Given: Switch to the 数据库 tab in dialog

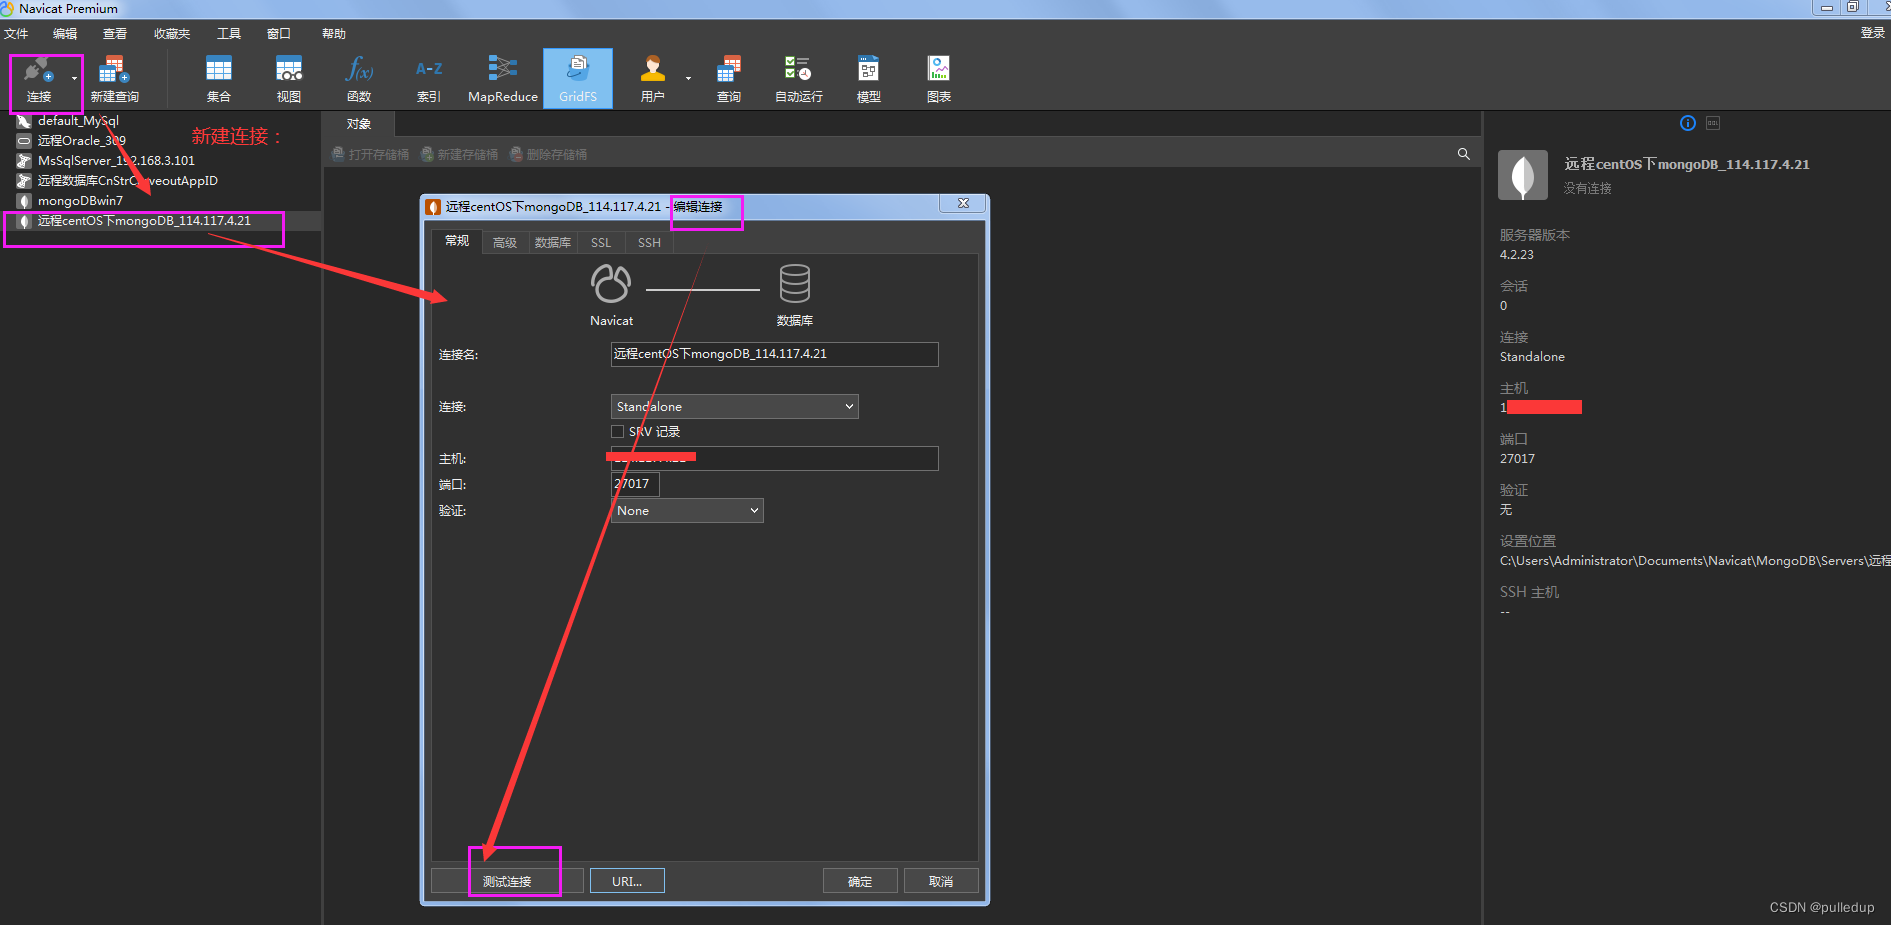Looking at the screenshot, I should coord(553,243).
